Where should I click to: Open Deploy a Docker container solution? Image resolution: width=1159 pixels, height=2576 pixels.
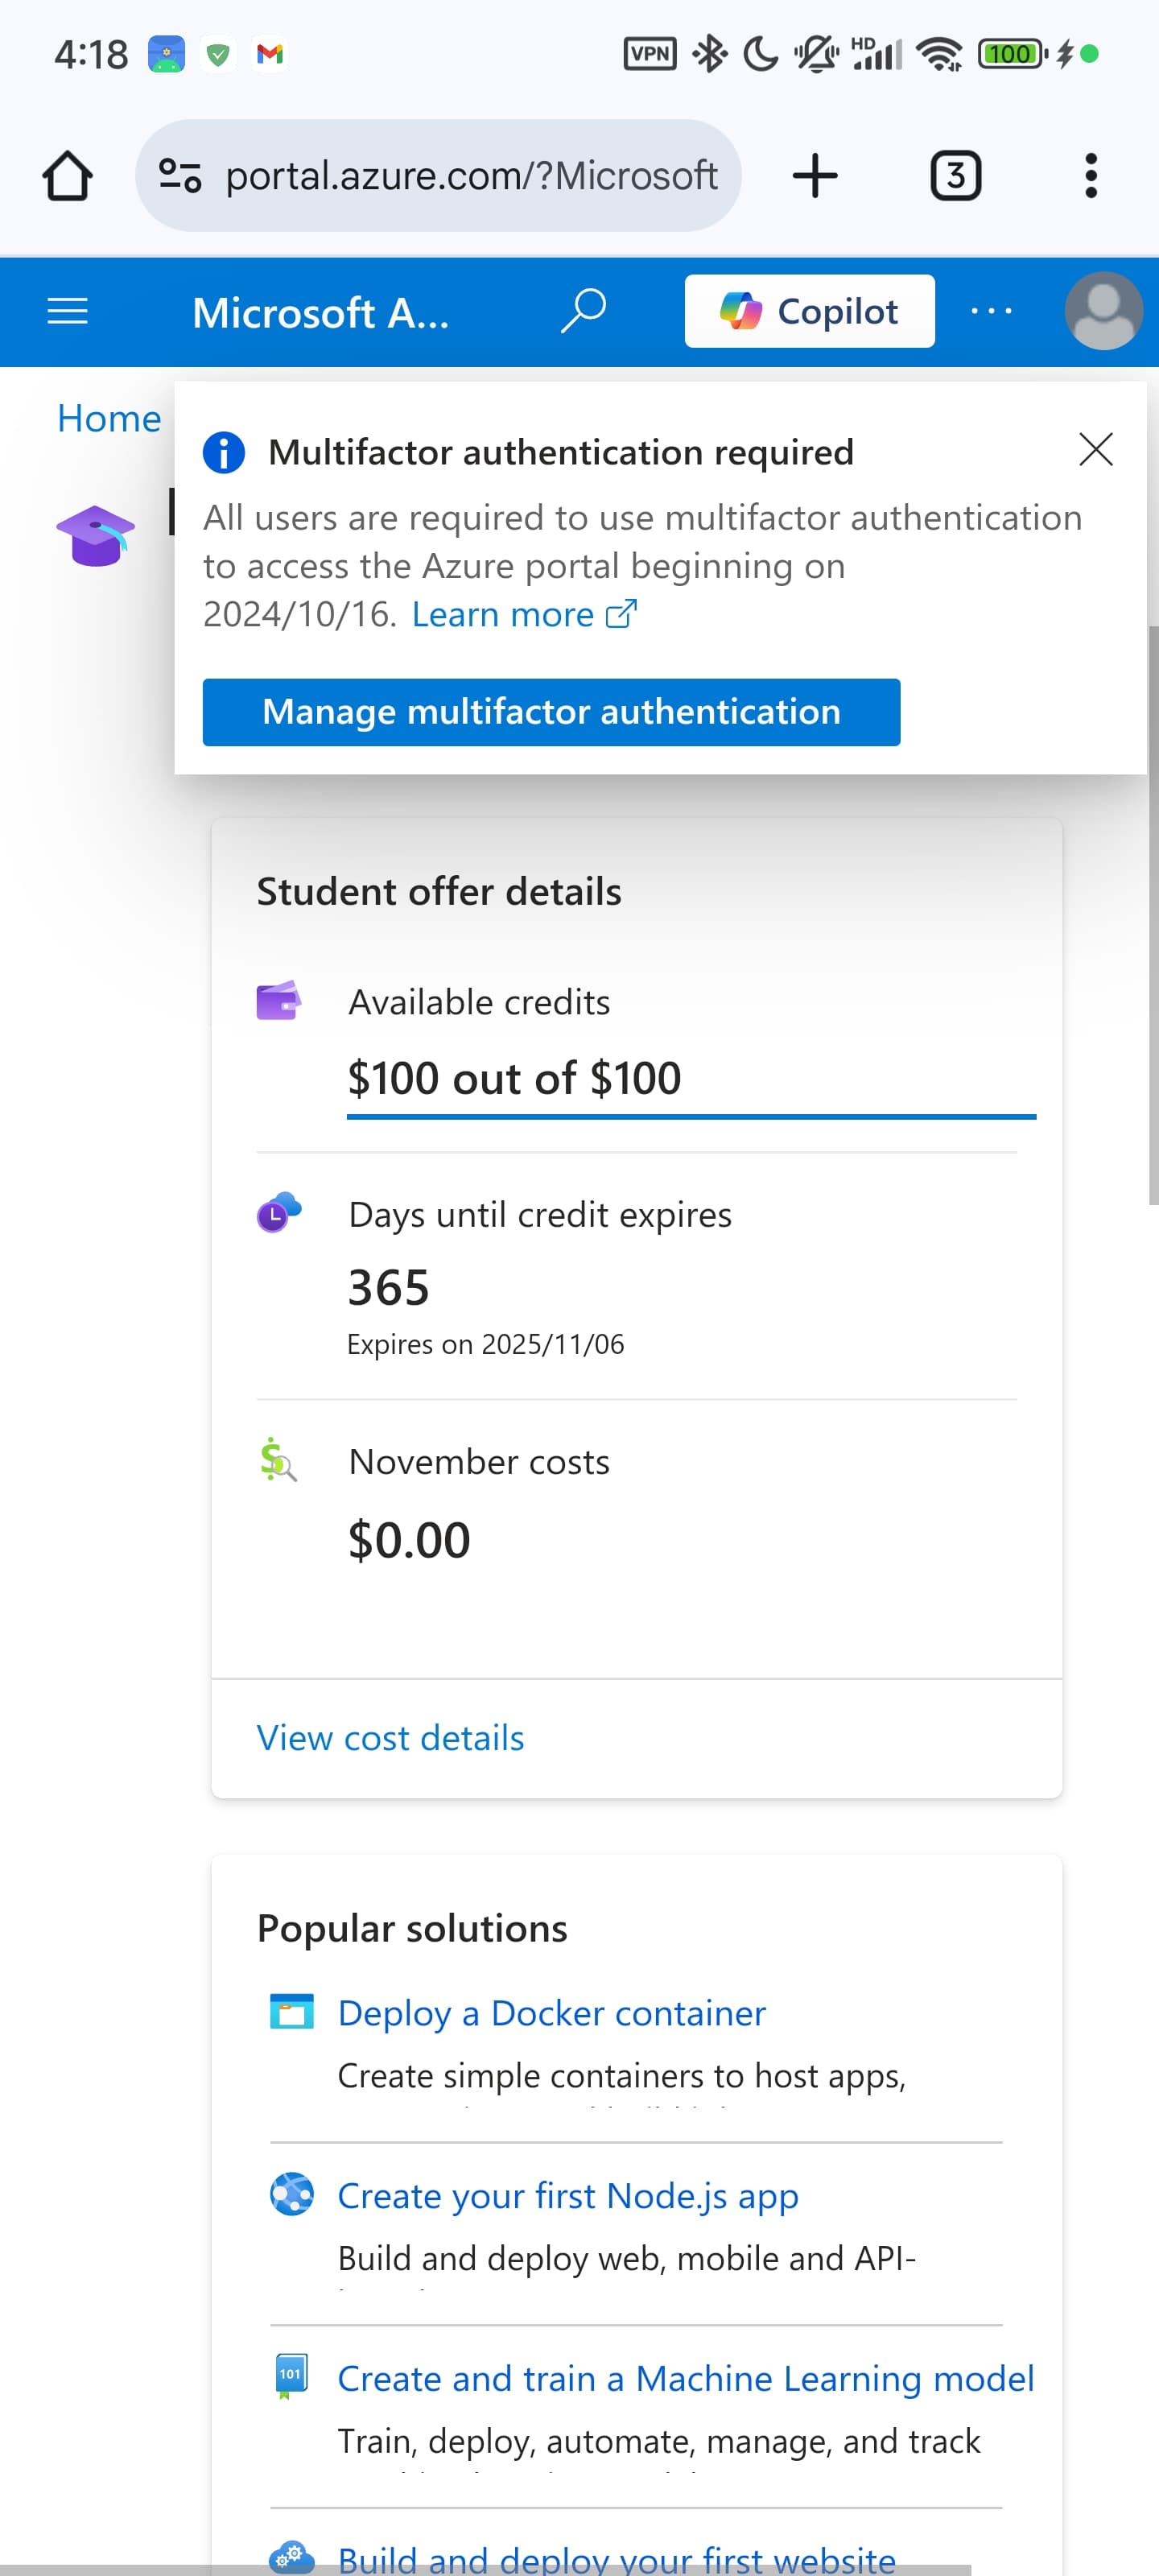click(x=552, y=2013)
